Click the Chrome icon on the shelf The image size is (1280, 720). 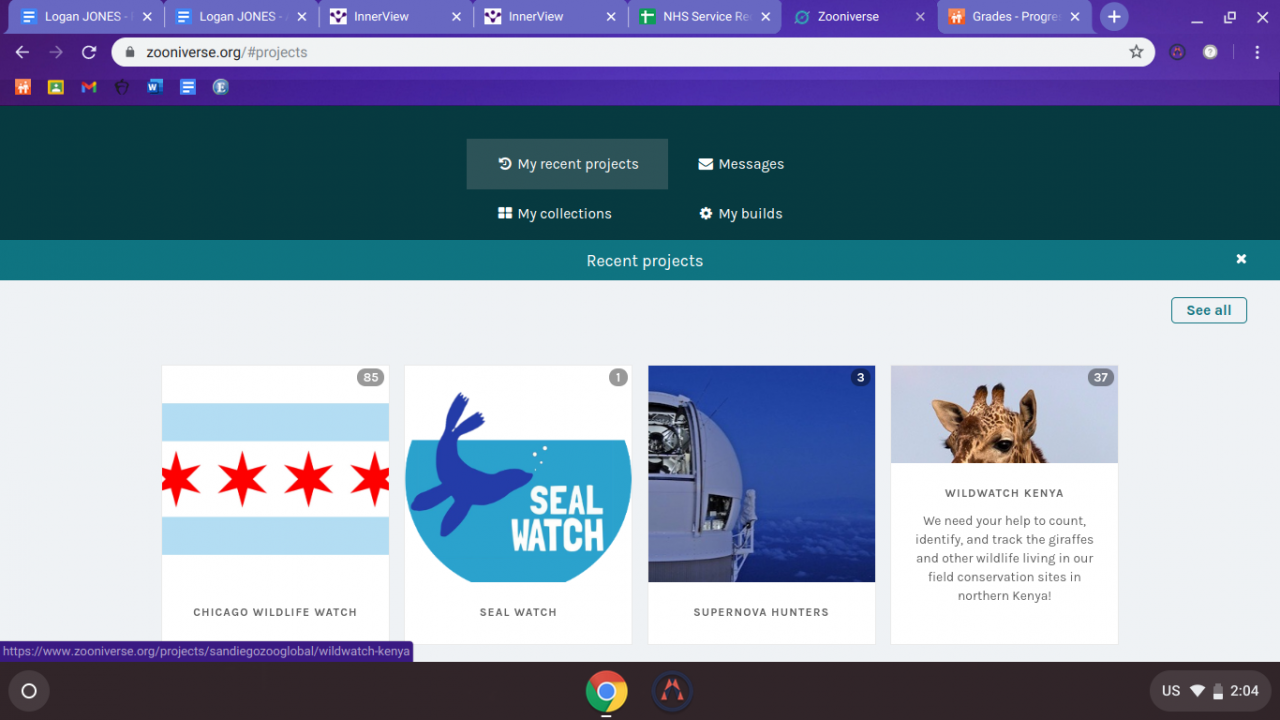coord(606,691)
